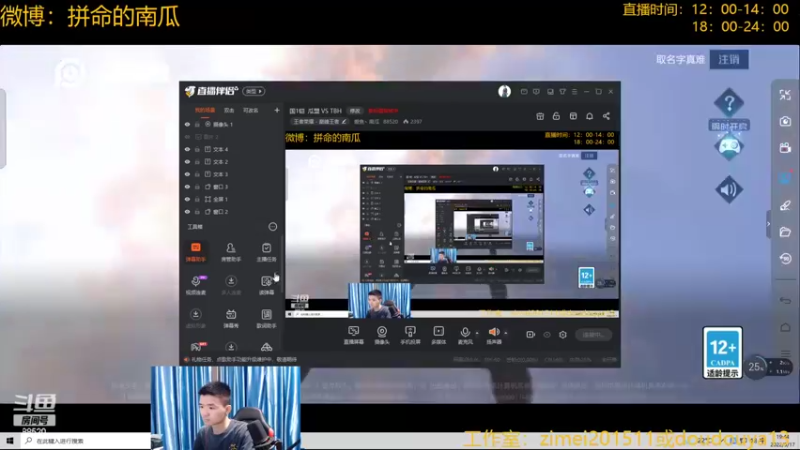Click the record video icon in bottom bar
This screenshot has height=450, width=800.
click(x=531, y=335)
